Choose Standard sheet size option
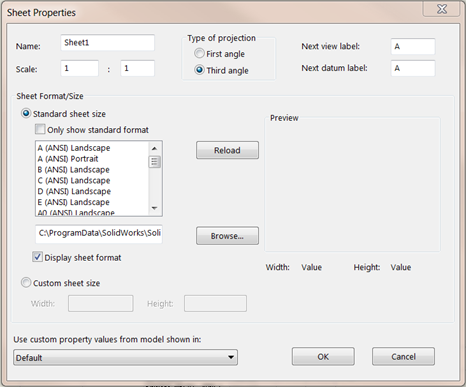The width and height of the screenshot is (466, 387). click(x=26, y=113)
